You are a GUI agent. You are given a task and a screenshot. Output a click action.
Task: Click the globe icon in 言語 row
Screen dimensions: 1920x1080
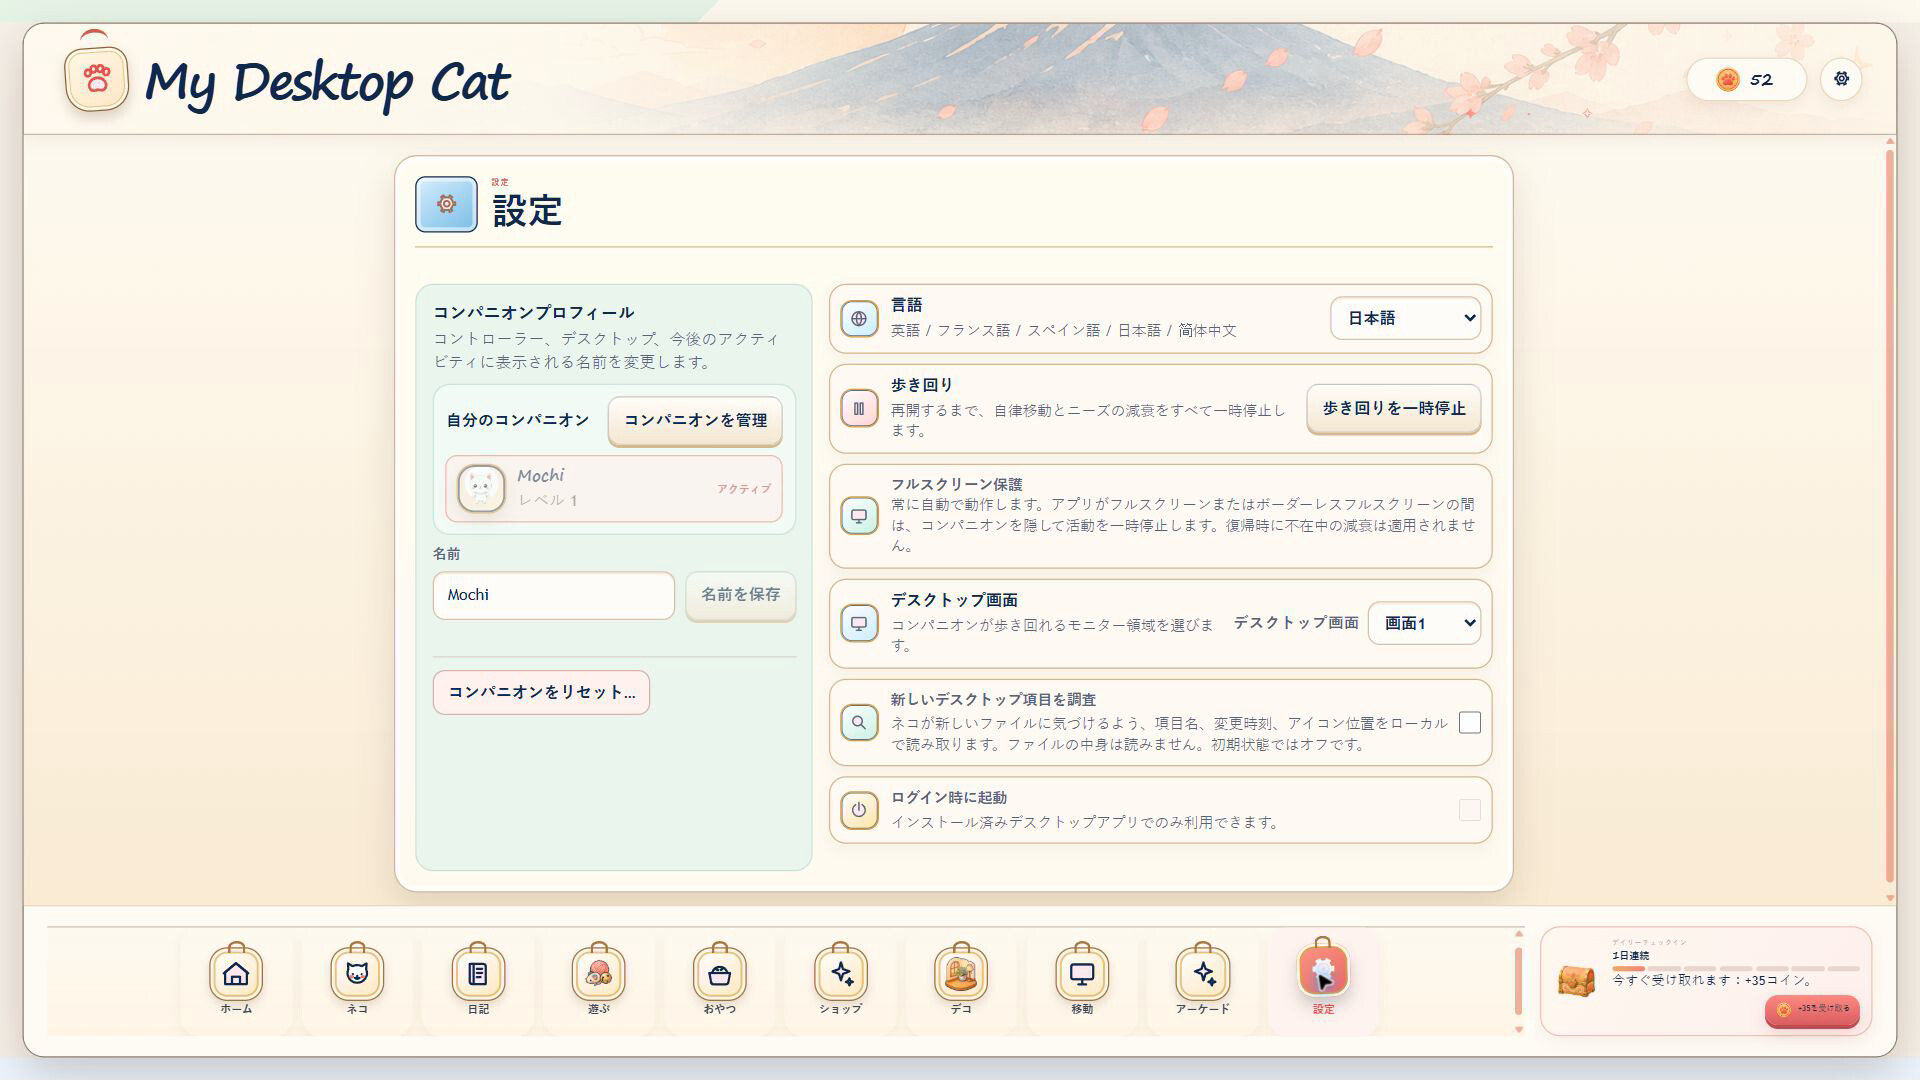(859, 319)
